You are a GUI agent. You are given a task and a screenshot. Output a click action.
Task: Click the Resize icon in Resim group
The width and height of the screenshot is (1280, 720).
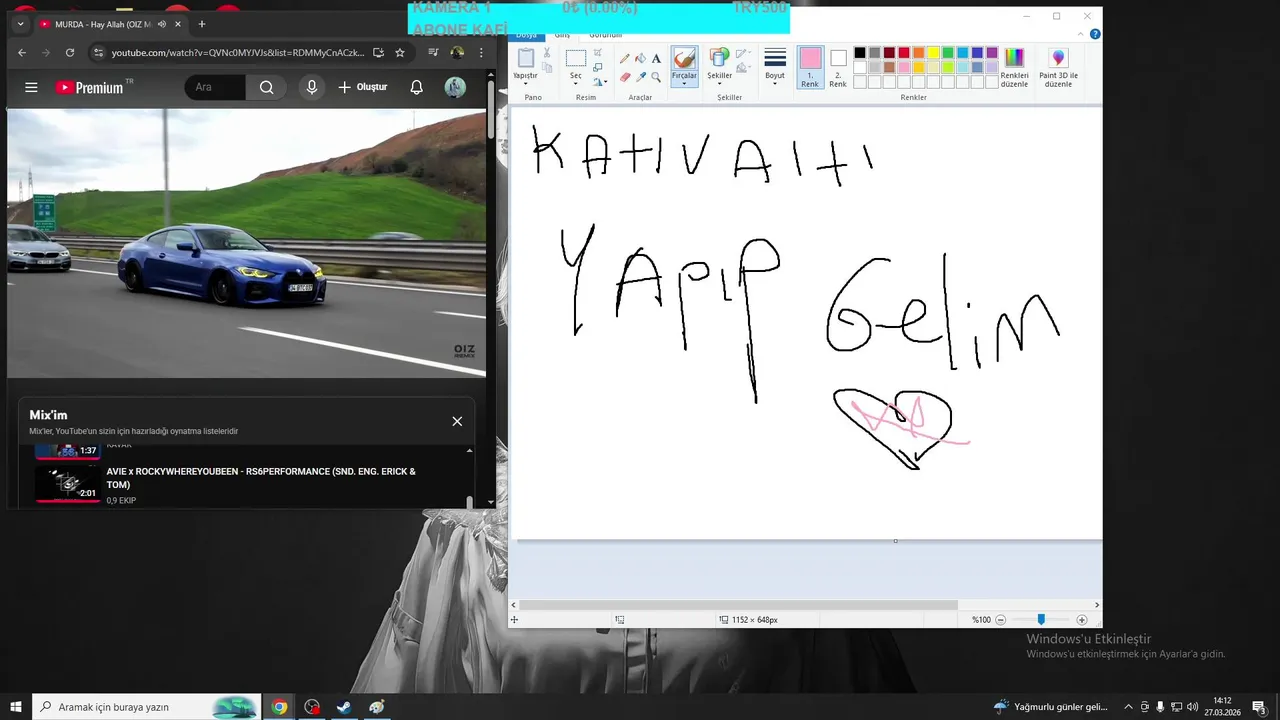tap(598, 68)
